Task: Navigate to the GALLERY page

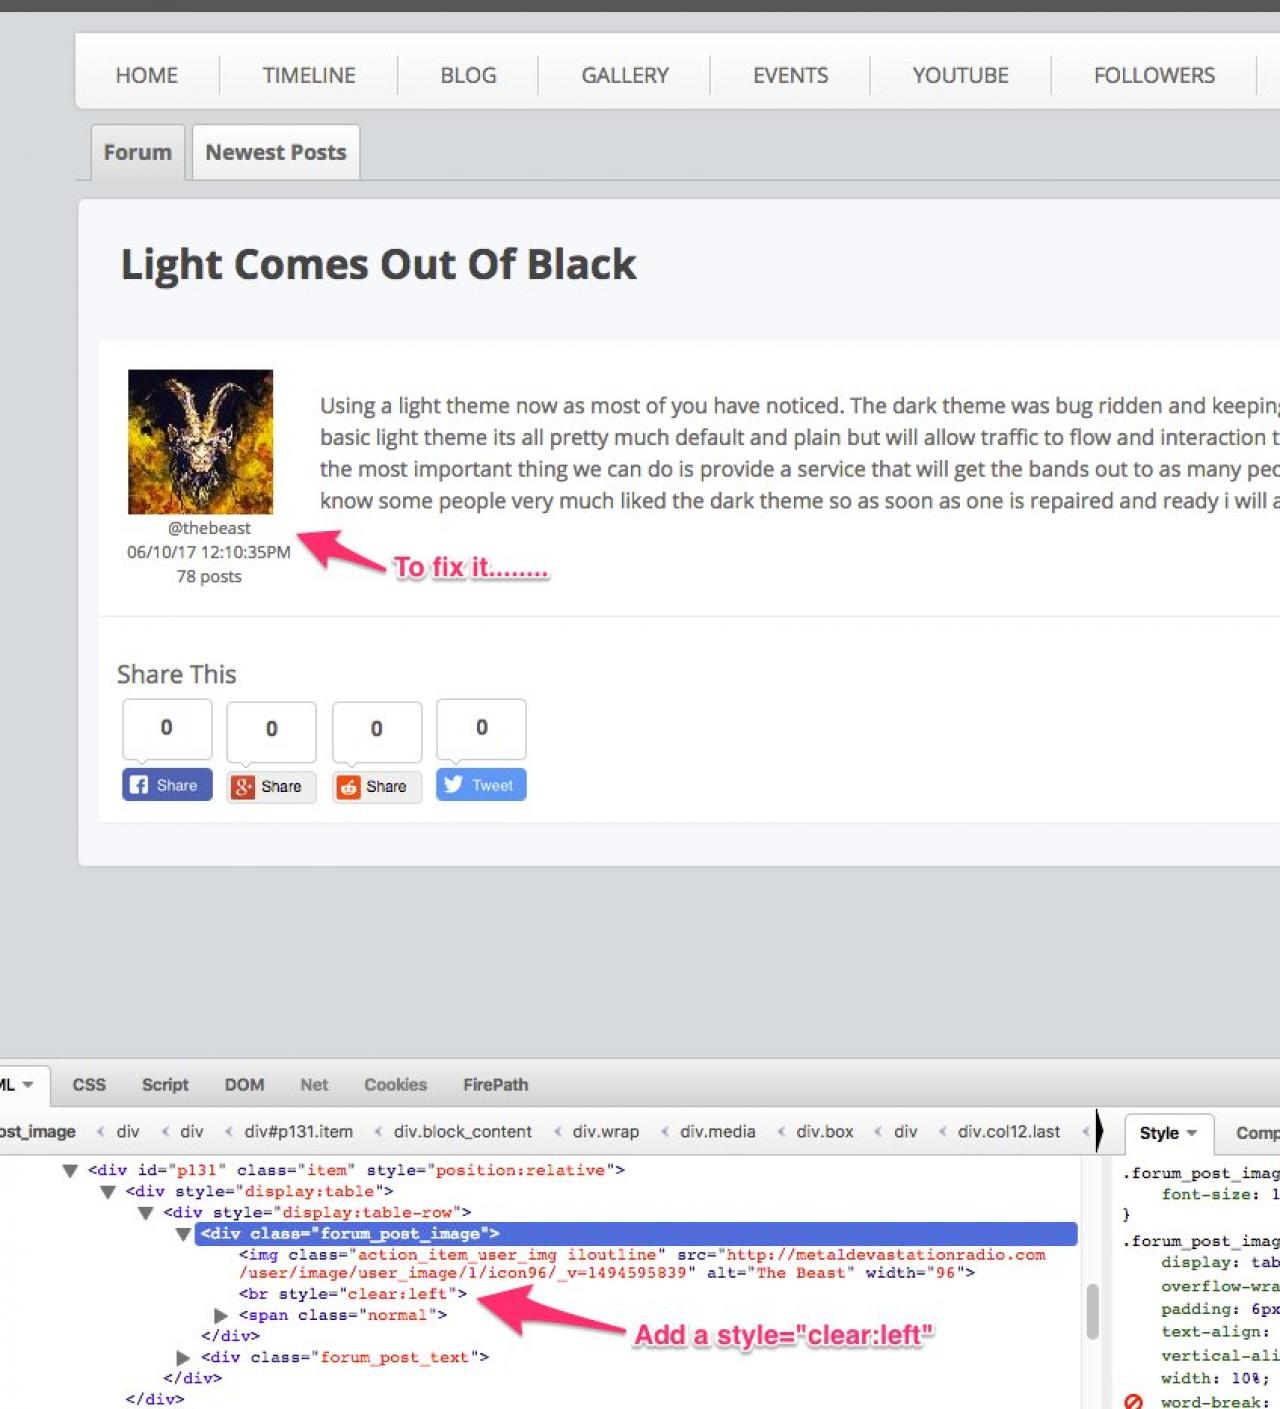Action: [625, 75]
